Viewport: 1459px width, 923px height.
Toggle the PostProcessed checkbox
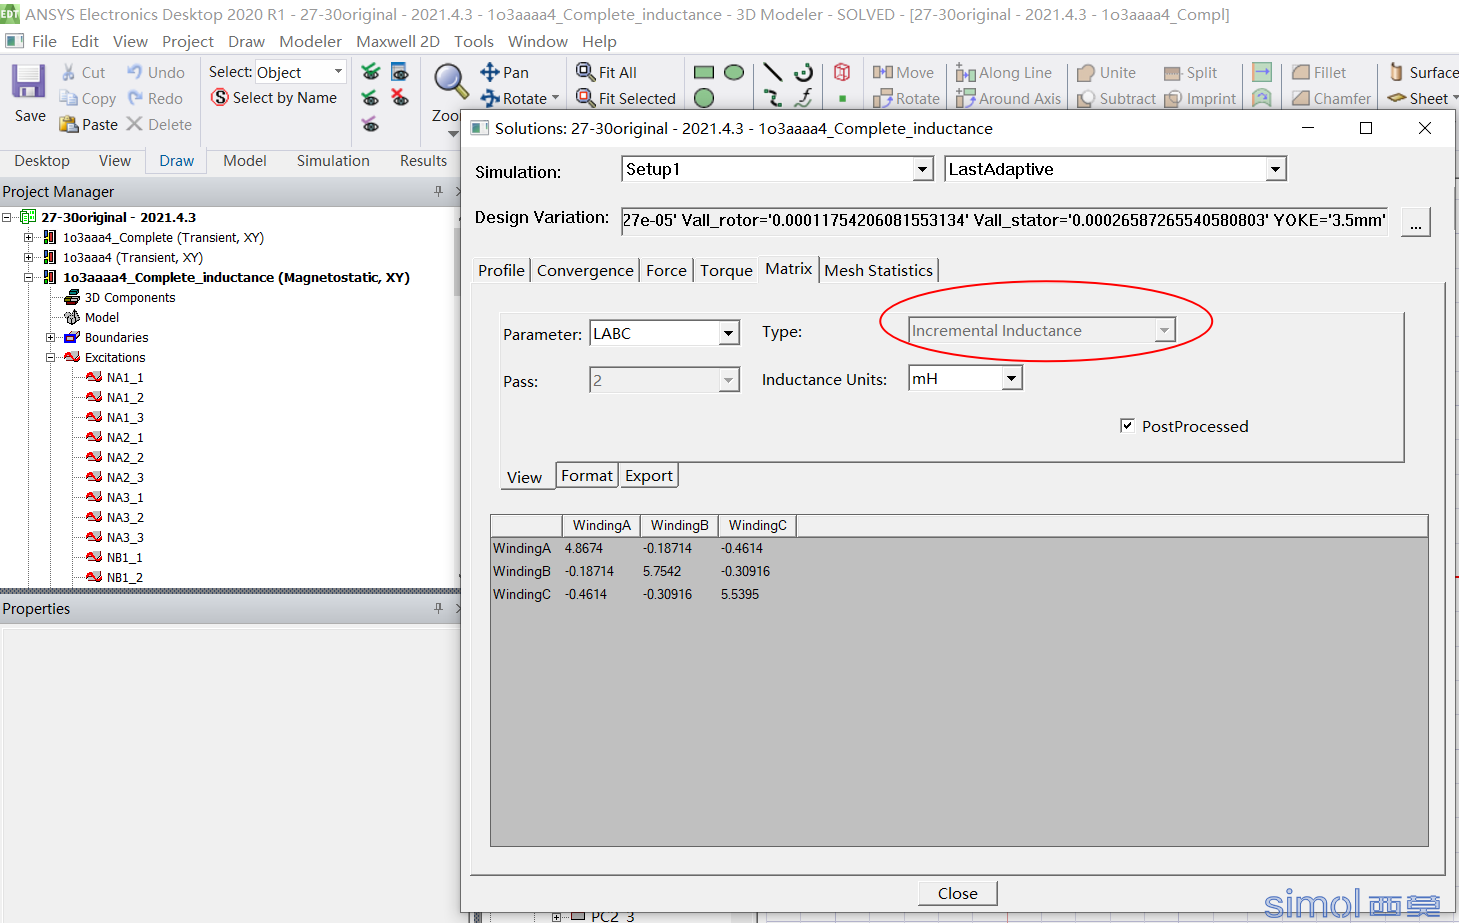(x=1127, y=425)
